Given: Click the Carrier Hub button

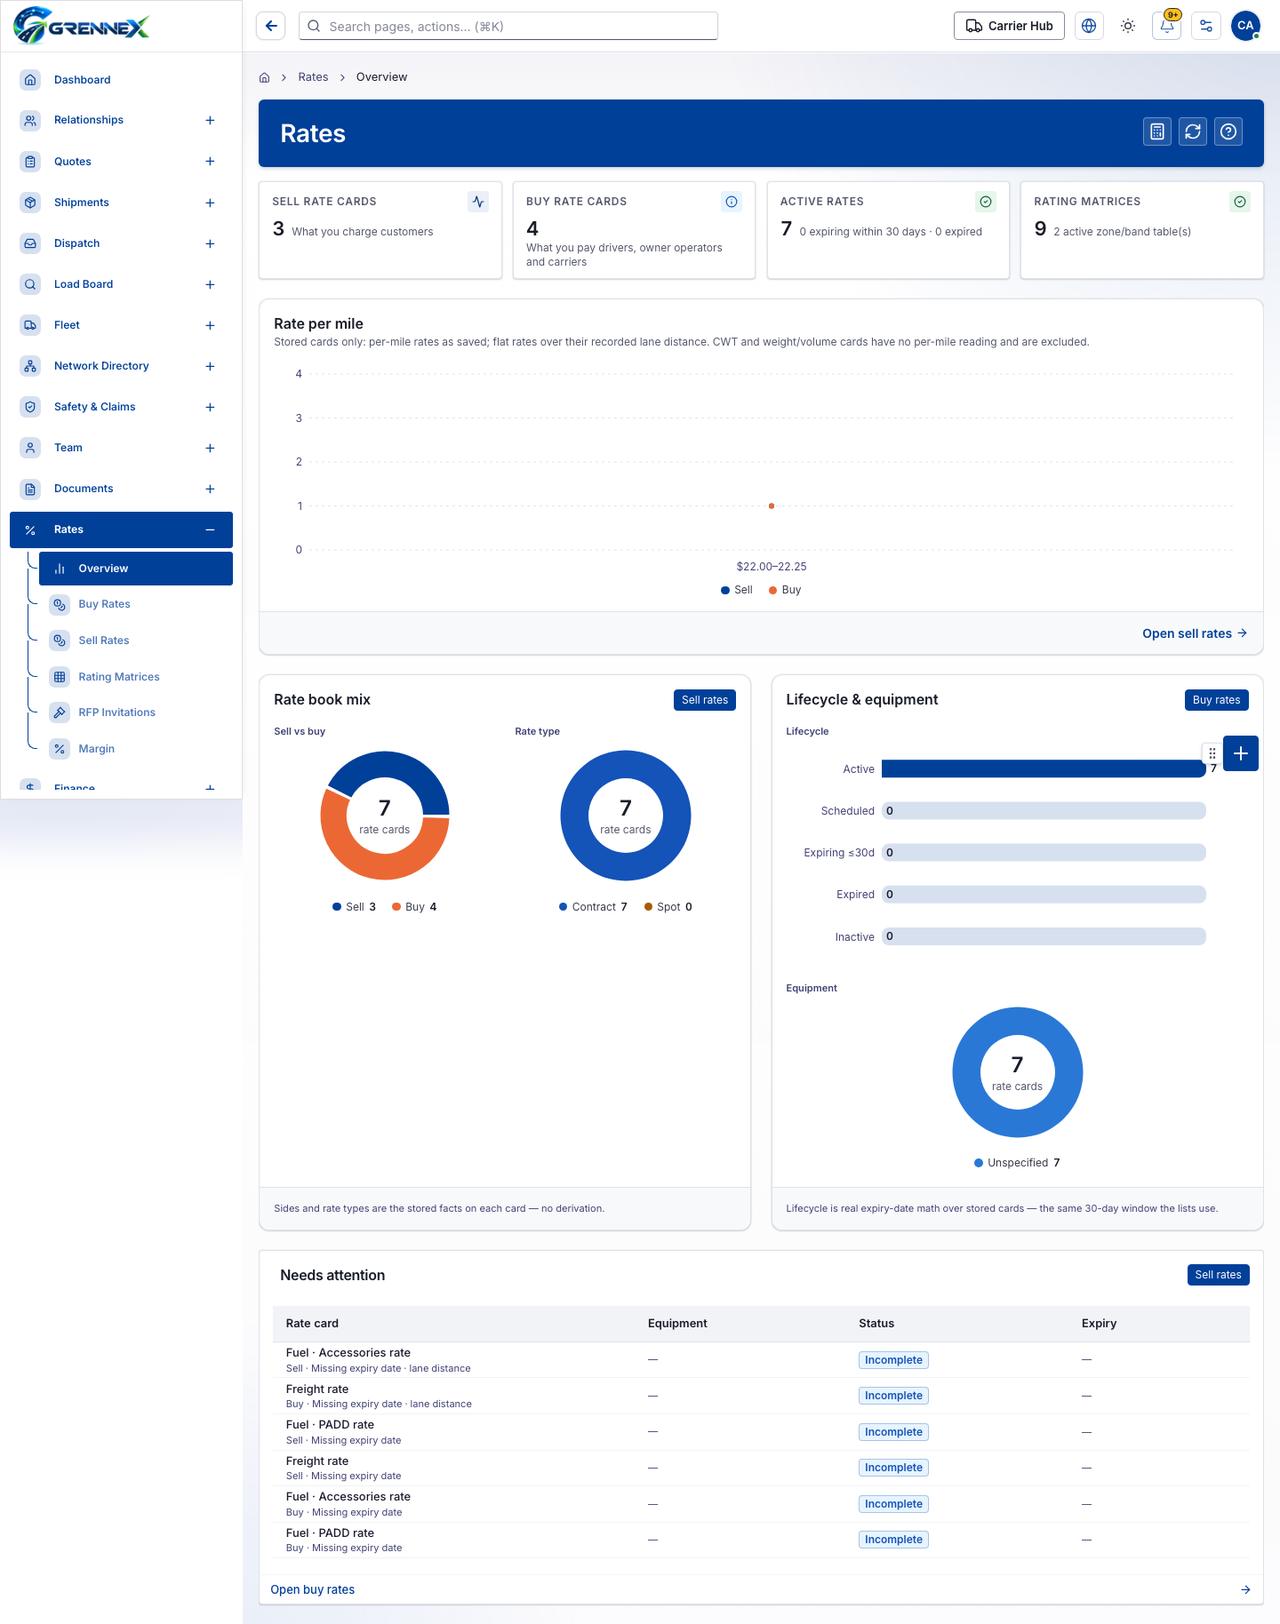Looking at the screenshot, I should point(1009,26).
